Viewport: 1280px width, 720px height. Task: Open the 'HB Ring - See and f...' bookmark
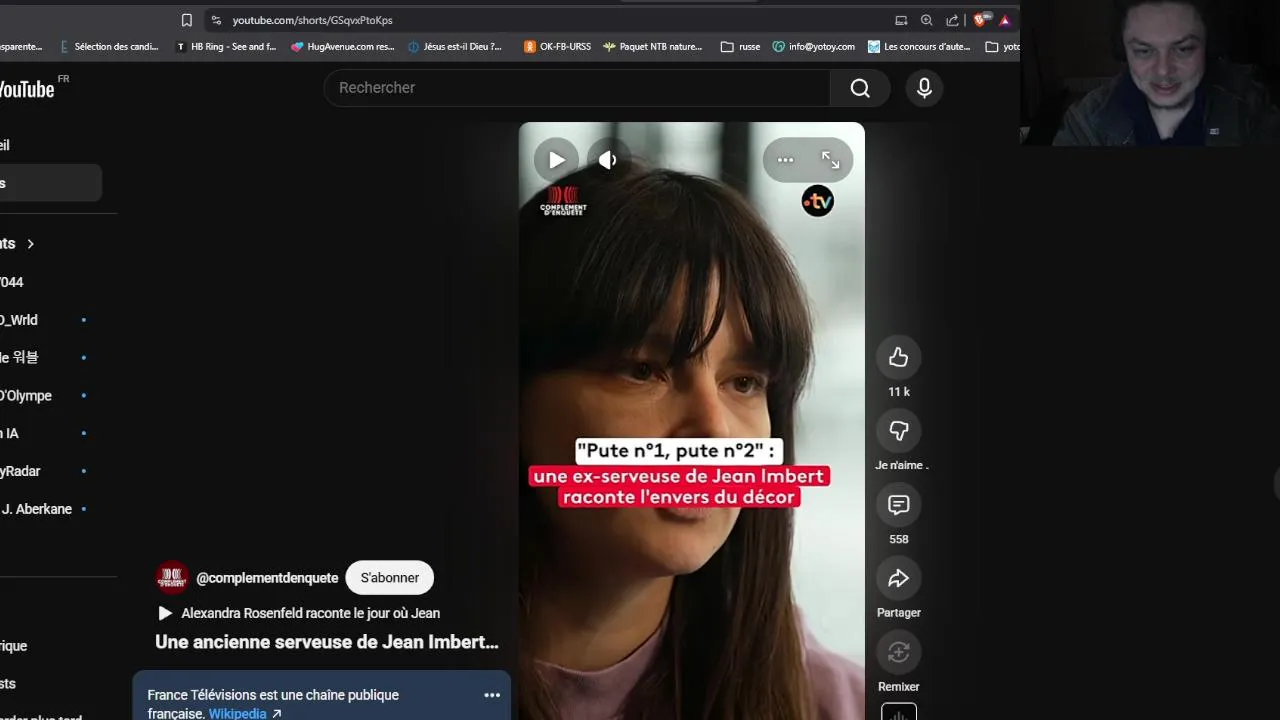(x=225, y=46)
